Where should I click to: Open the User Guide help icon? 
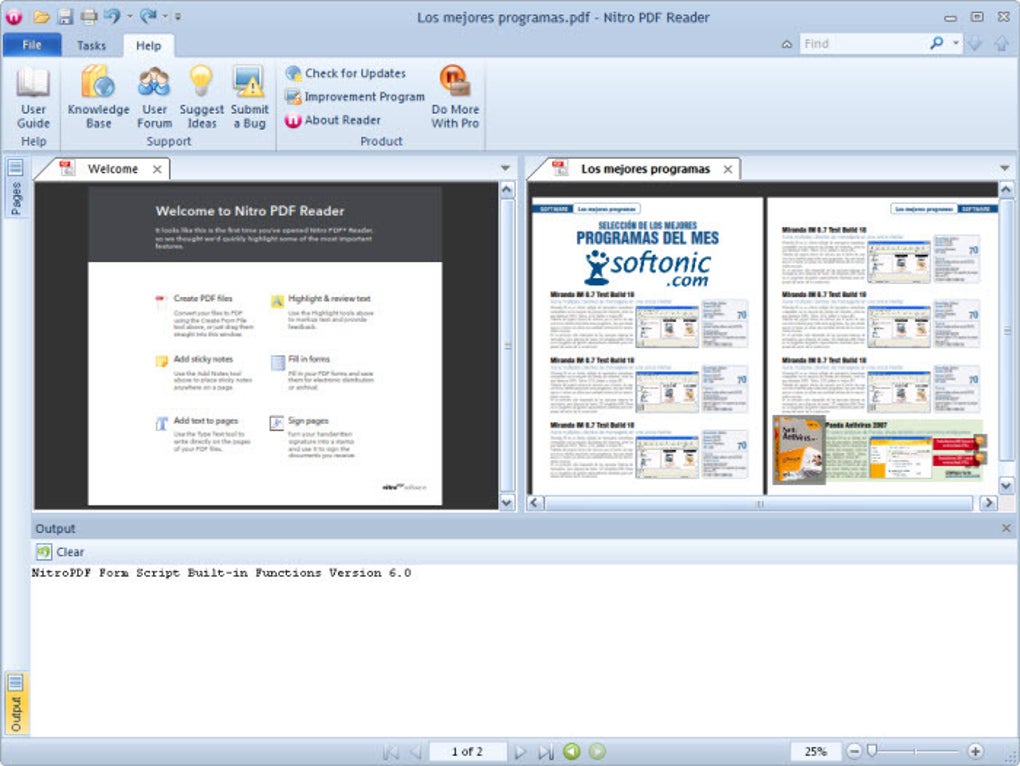pos(33,98)
